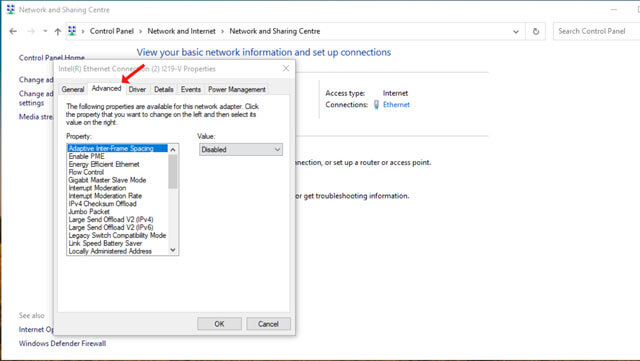This screenshot has width=640, height=361.
Task: Switch to the Power Management tab
Action: click(237, 89)
